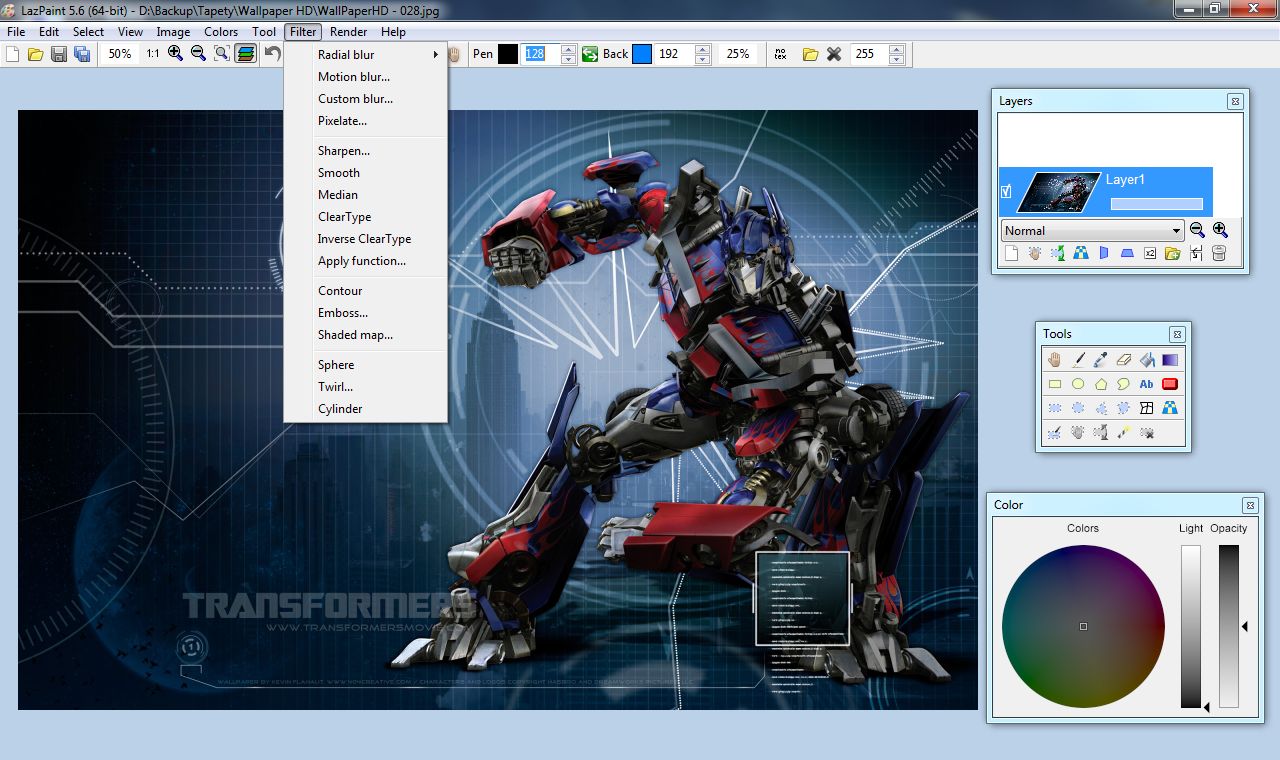
Task: Duplicate layer with x2 icon
Action: (x=1150, y=254)
